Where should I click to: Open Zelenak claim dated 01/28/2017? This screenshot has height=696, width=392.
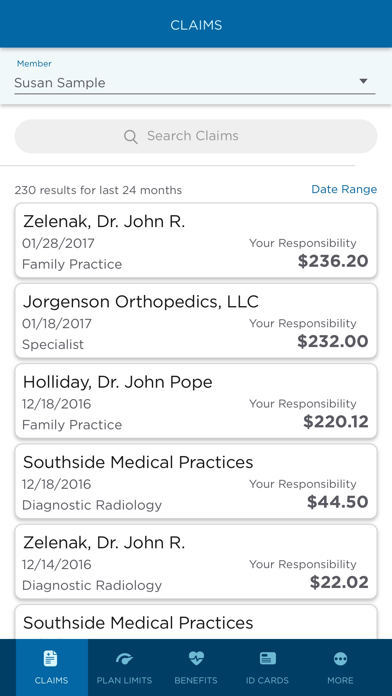point(196,241)
